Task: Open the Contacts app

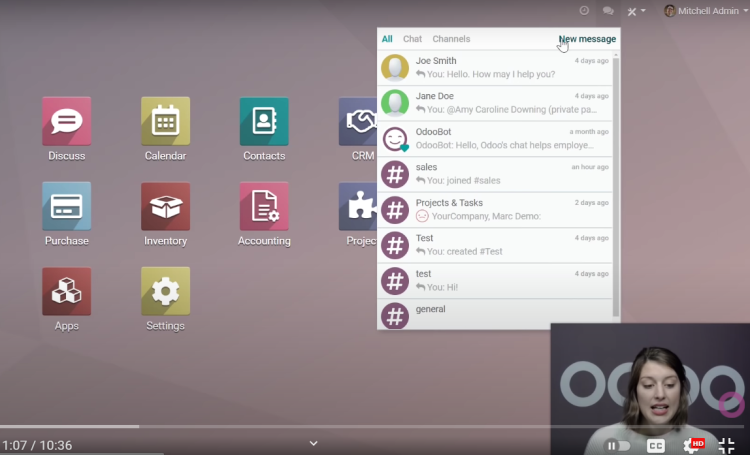Action: tap(264, 121)
